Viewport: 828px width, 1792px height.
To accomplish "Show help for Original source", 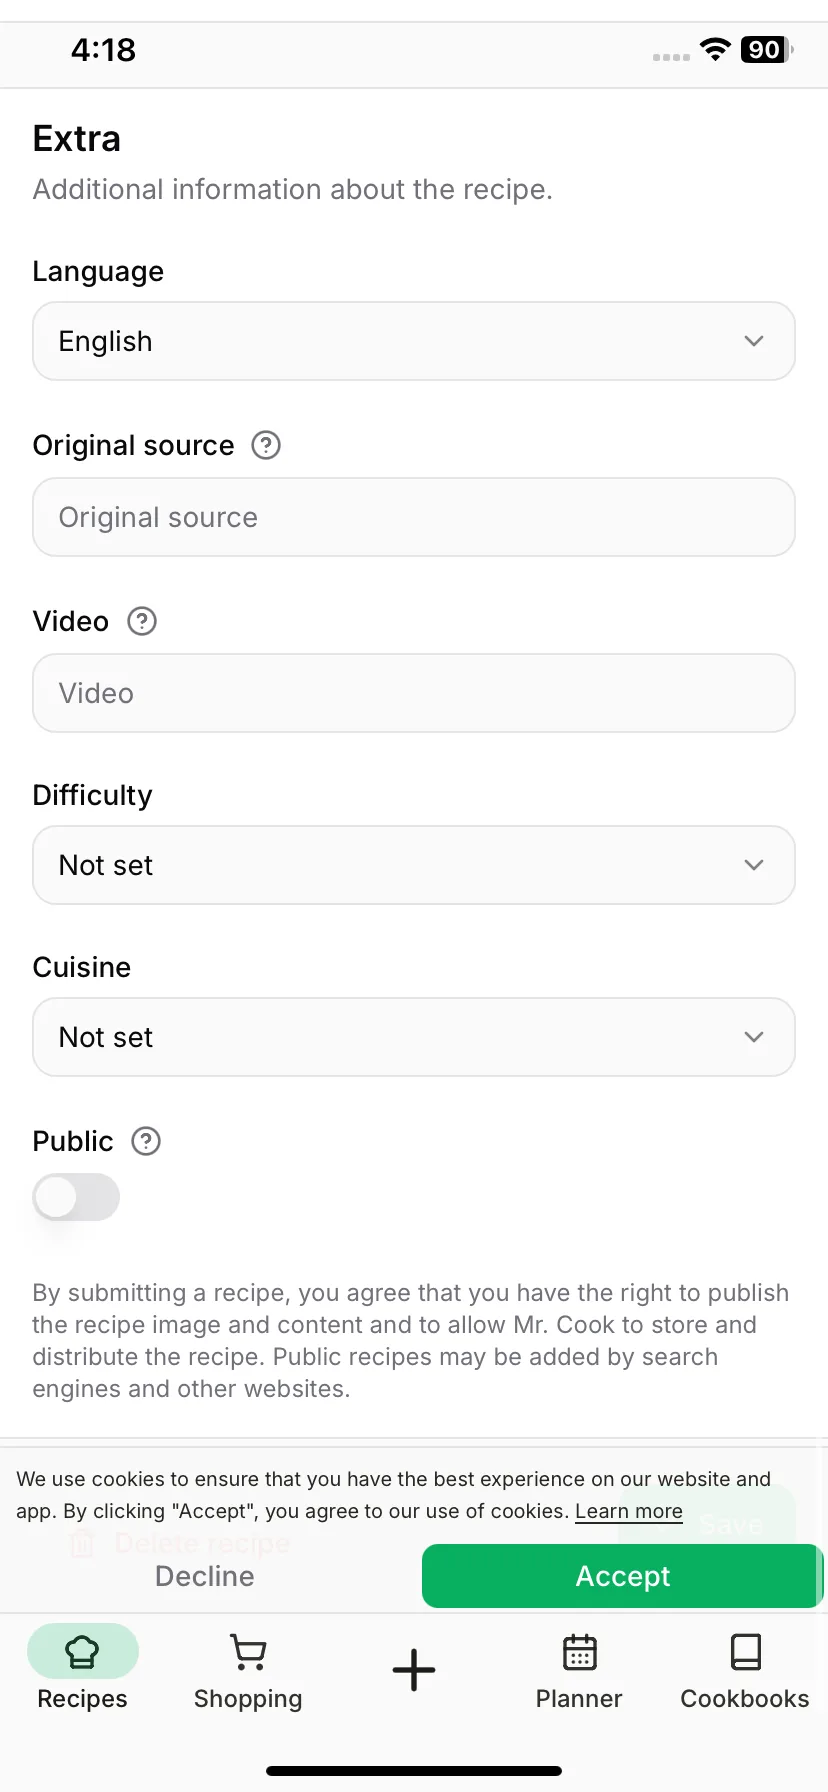I will [x=266, y=445].
